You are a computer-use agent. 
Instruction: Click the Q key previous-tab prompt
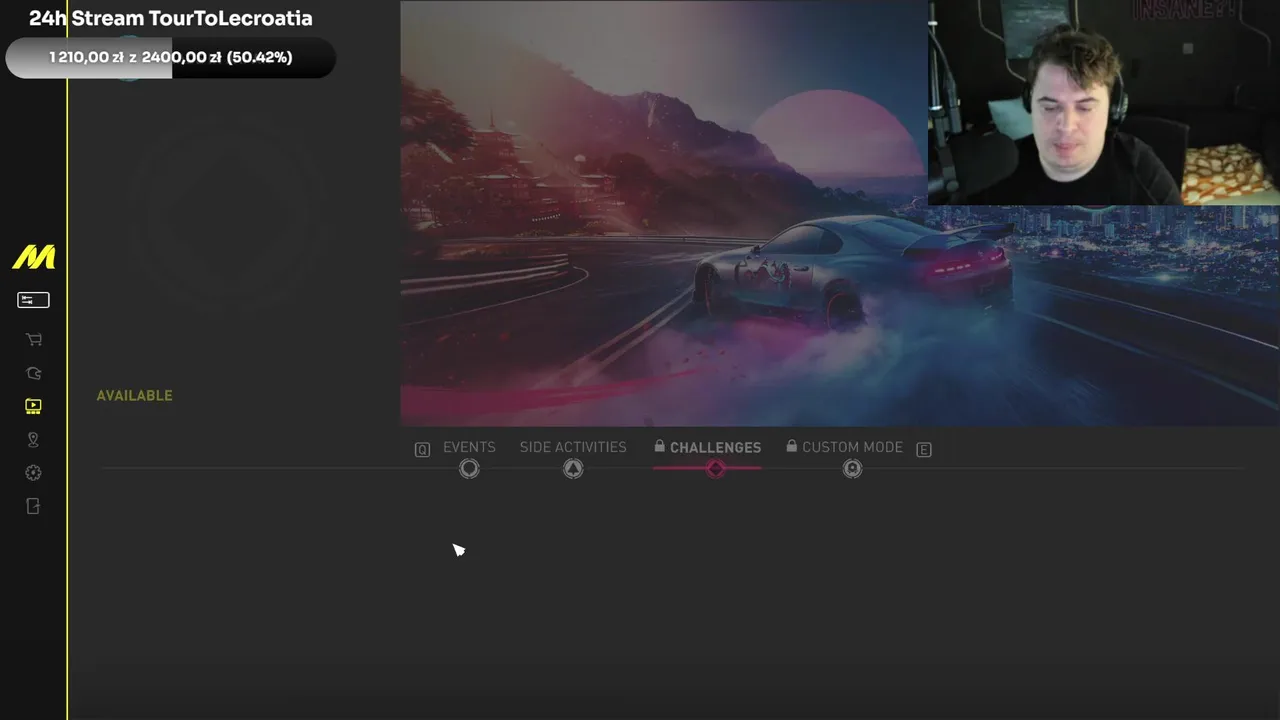[422, 450]
